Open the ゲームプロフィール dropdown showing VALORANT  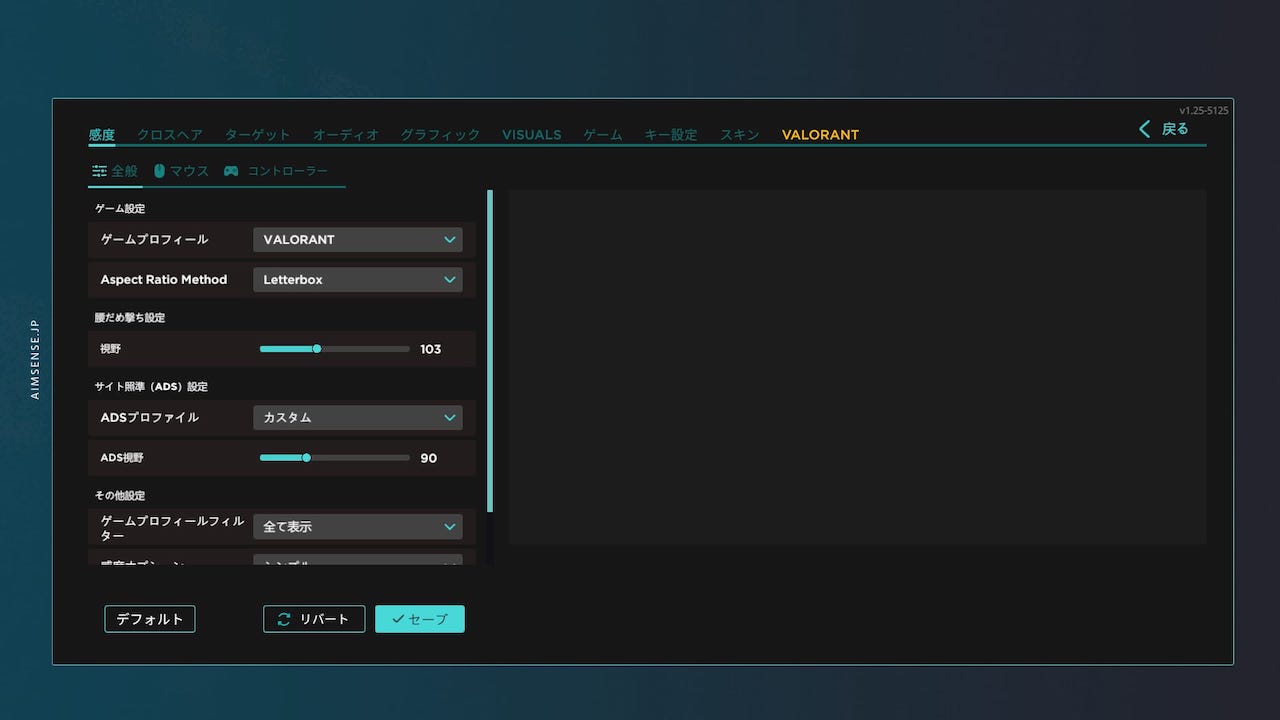(357, 240)
